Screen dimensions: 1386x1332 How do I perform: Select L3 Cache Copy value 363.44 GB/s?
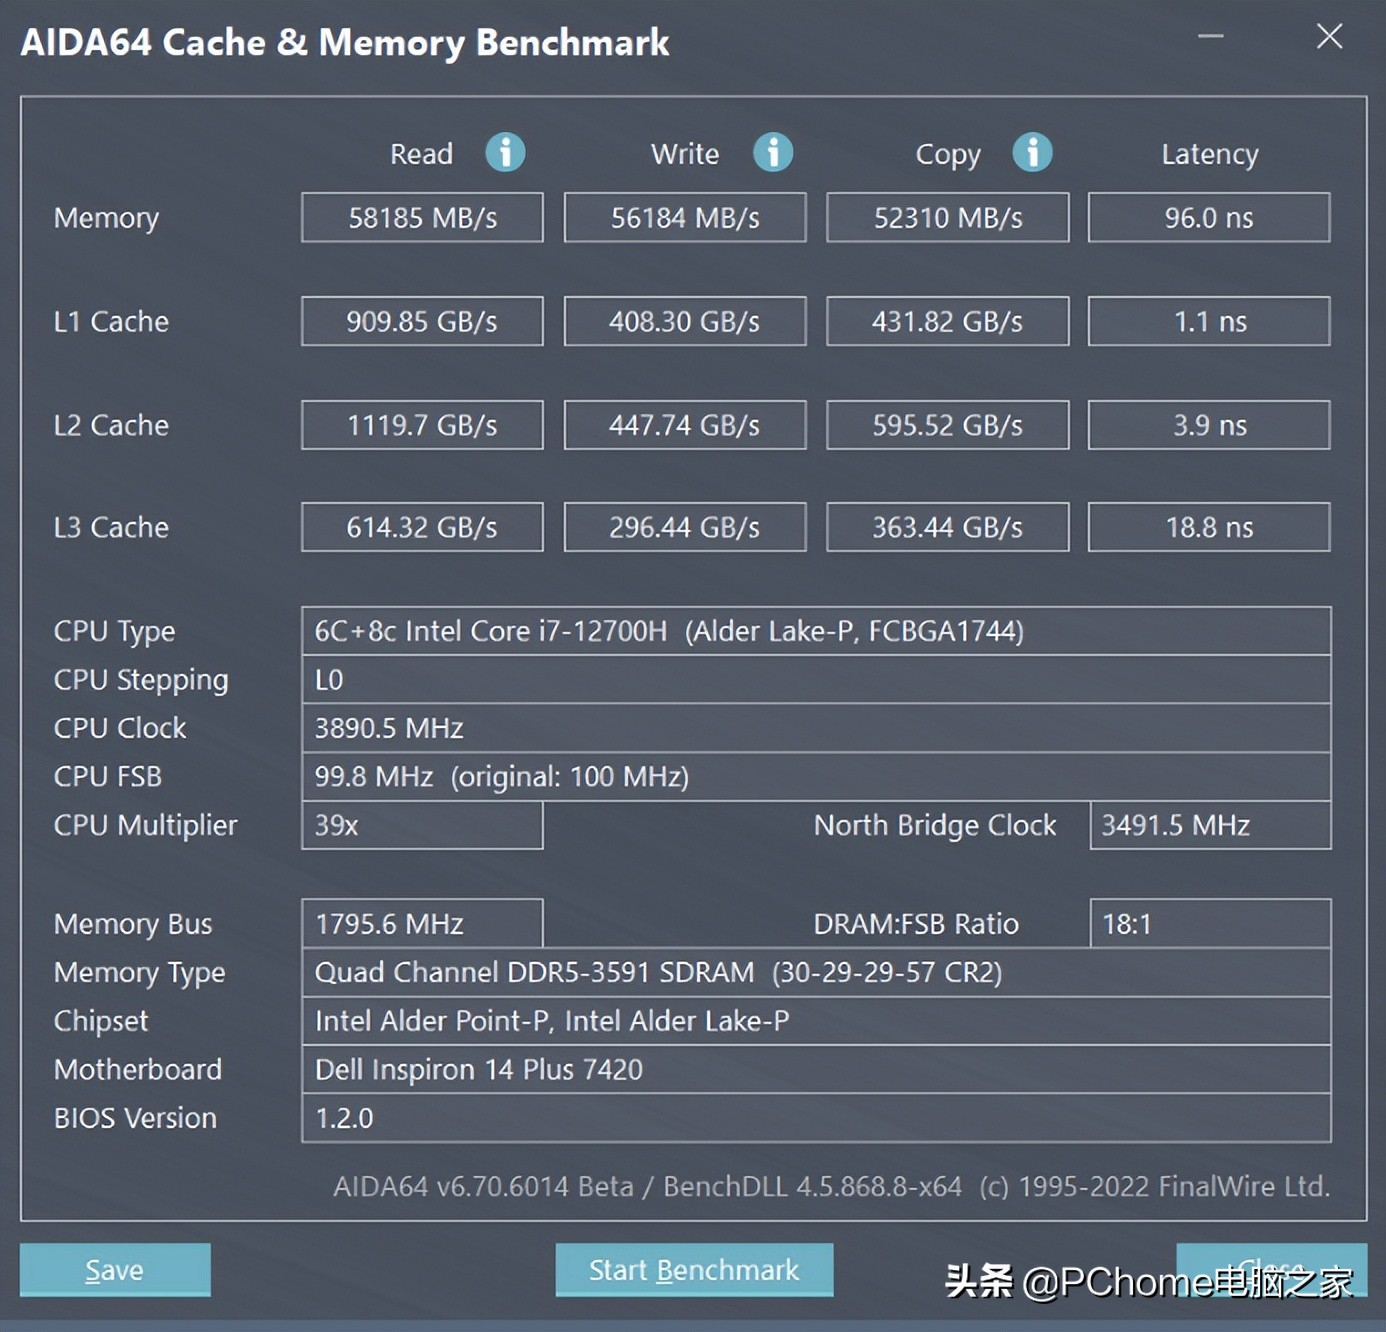(x=948, y=527)
